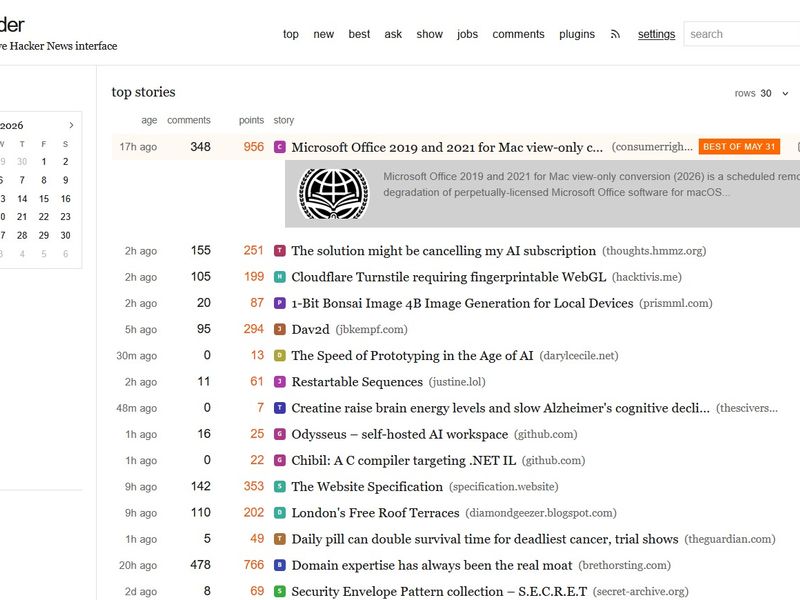Click the Microsoft Office preview description text

pyautogui.click(x=591, y=184)
